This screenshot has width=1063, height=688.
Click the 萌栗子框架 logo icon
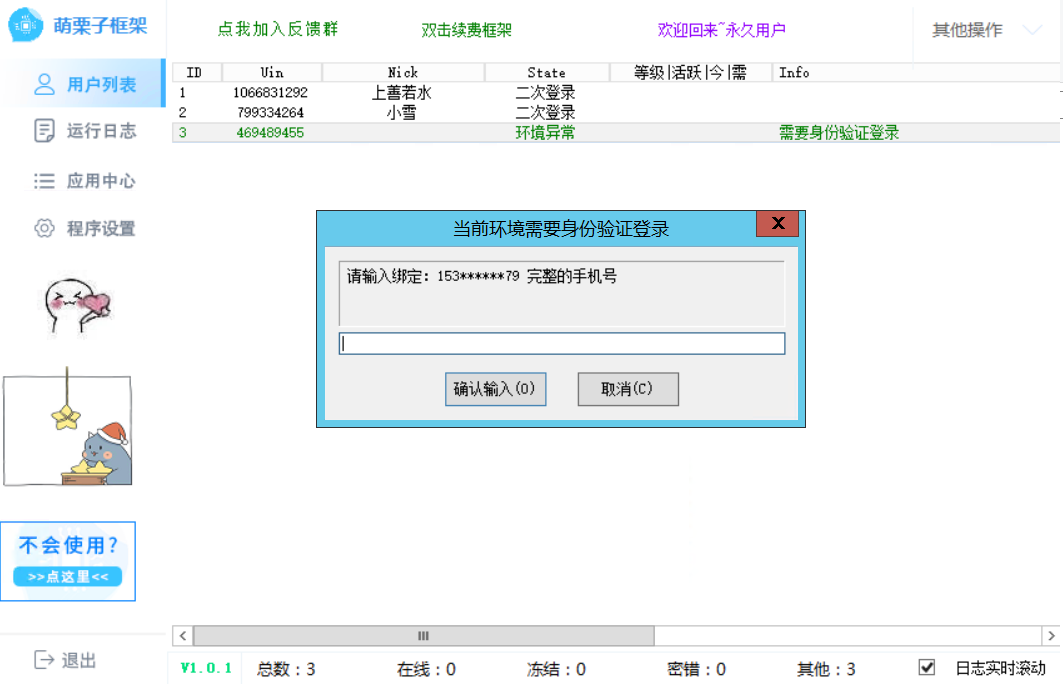26,25
